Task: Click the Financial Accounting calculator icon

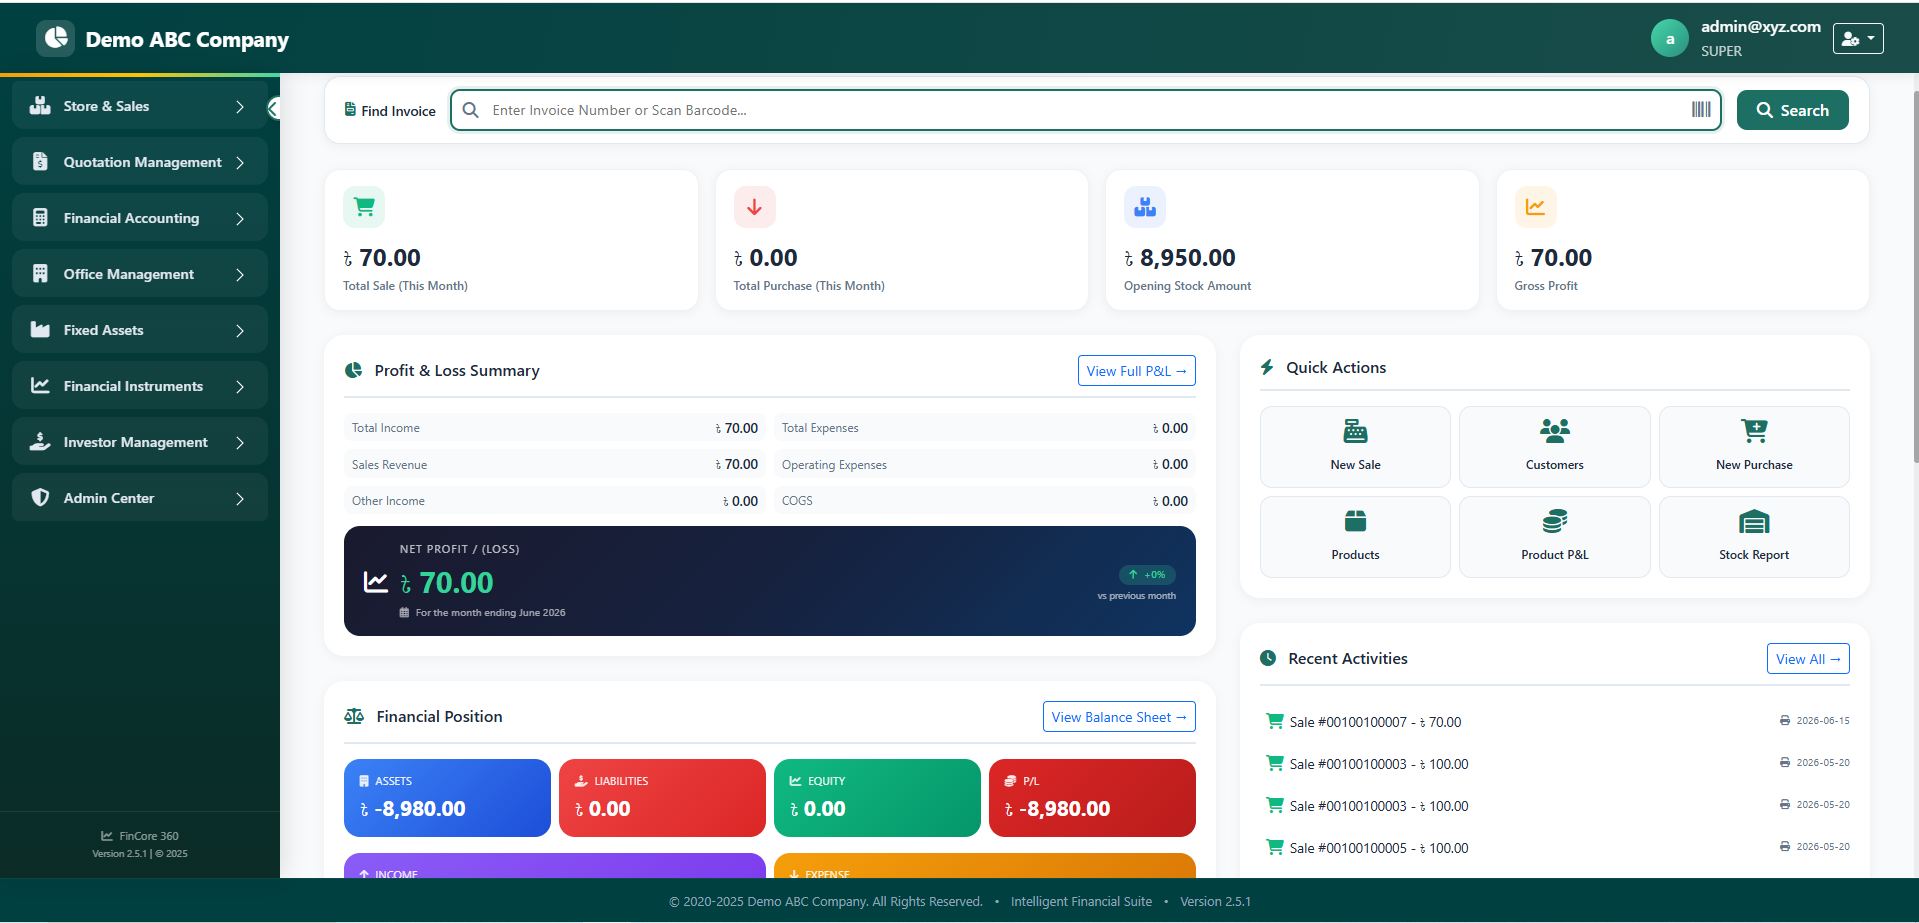Action: pos(40,218)
